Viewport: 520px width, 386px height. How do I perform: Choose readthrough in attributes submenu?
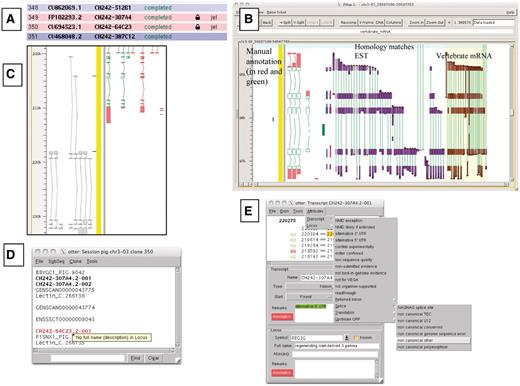[x=345, y=293]
